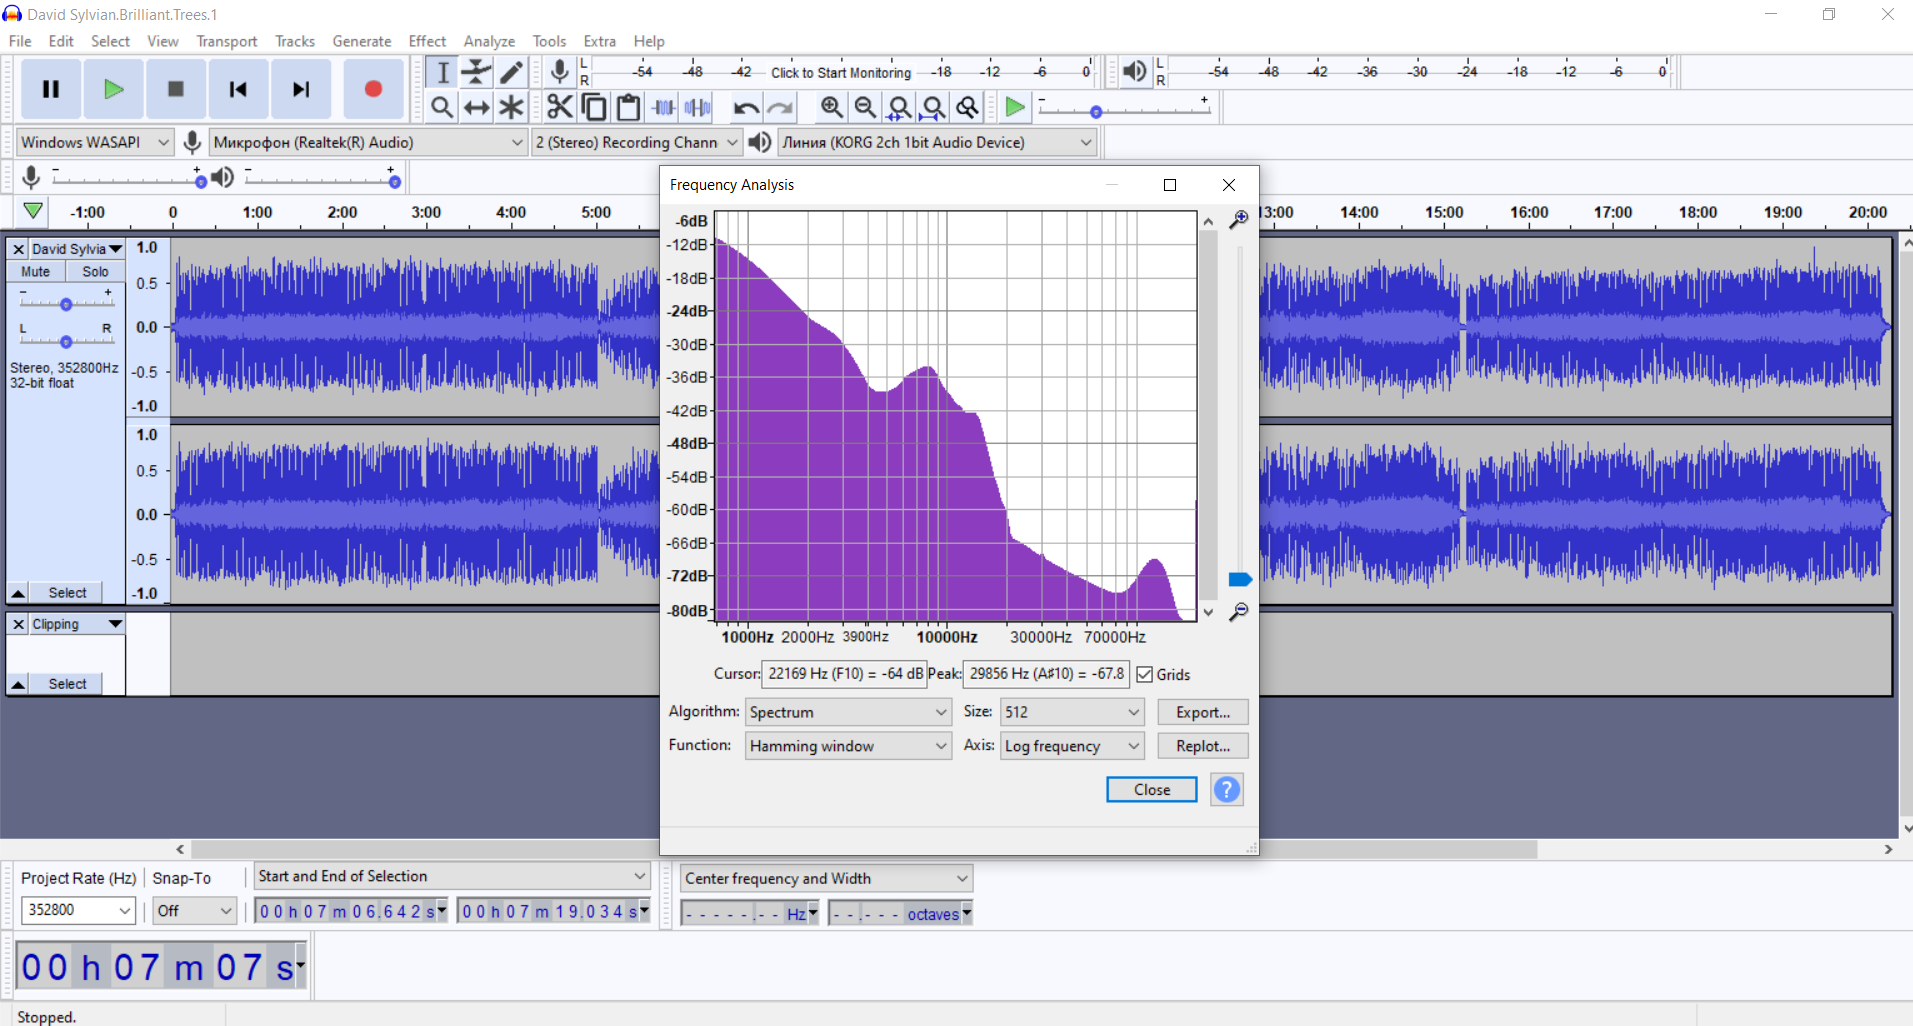Open Frequency Analysis help
The width and height of the screenshot is (1913, 1026).
click(1227, 790)
